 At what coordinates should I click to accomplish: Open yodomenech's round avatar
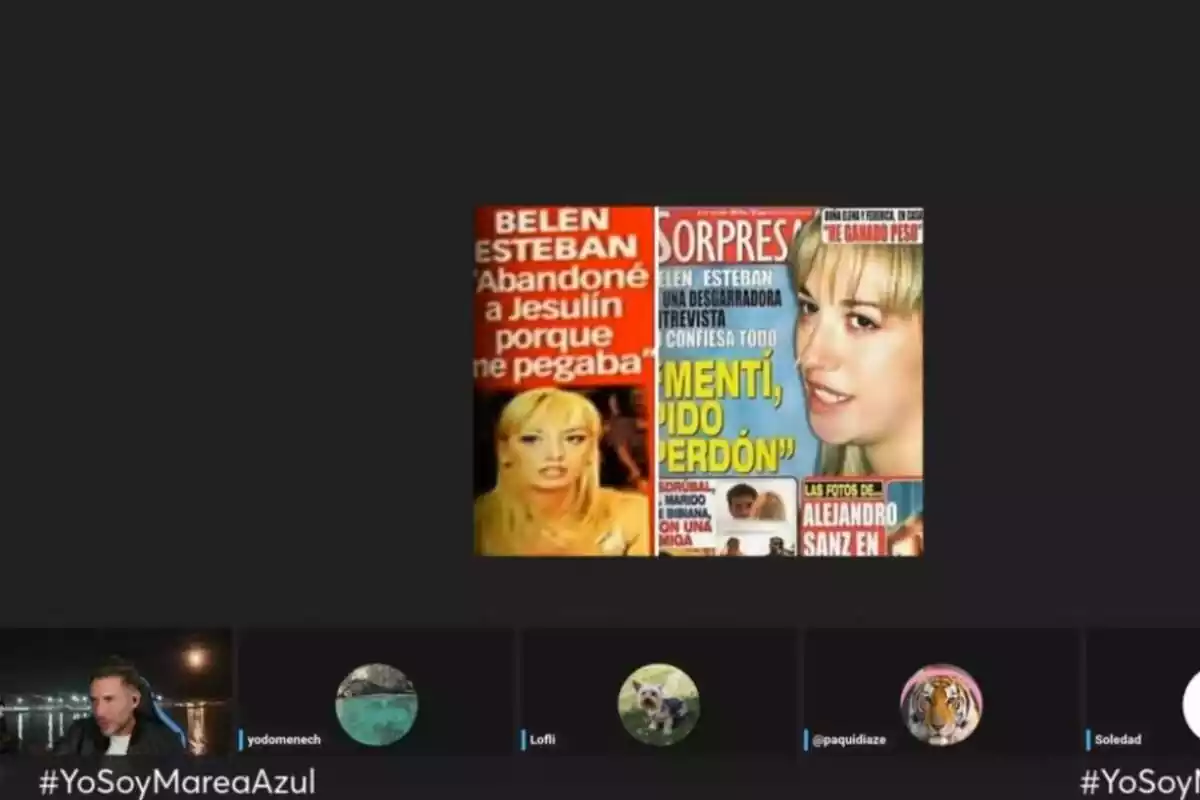376,704
